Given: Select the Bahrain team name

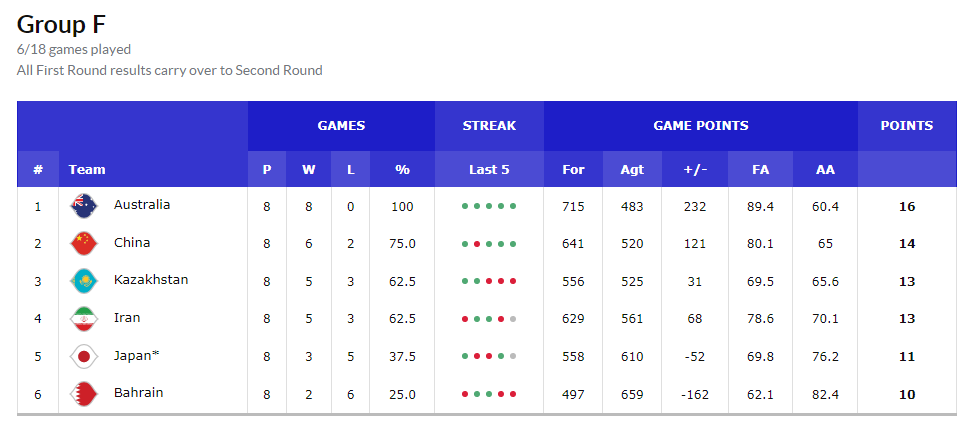Looking at the screenshot, I should [x=138, y=393].
